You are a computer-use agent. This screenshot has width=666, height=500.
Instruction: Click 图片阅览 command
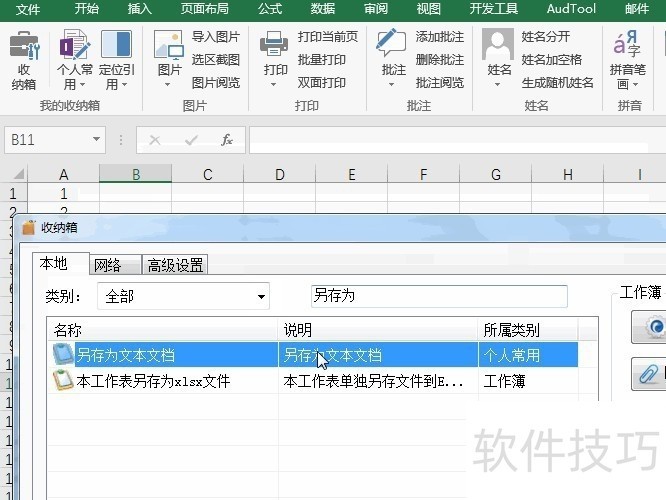[216, 83]
